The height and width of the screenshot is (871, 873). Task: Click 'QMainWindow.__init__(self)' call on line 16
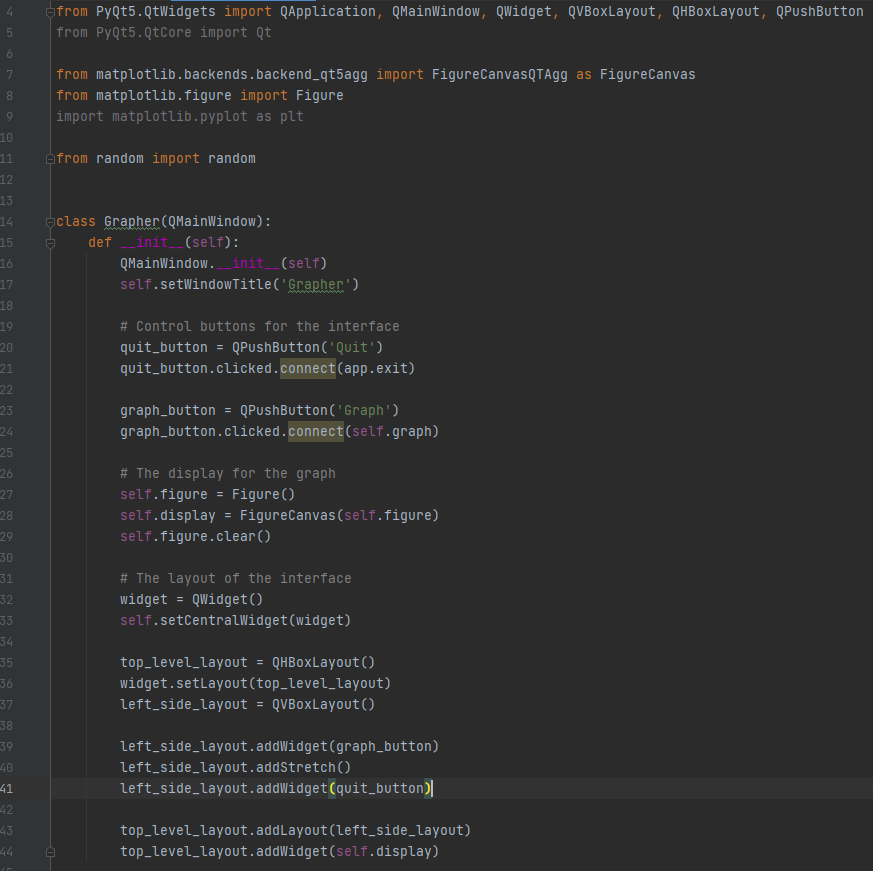223,263
